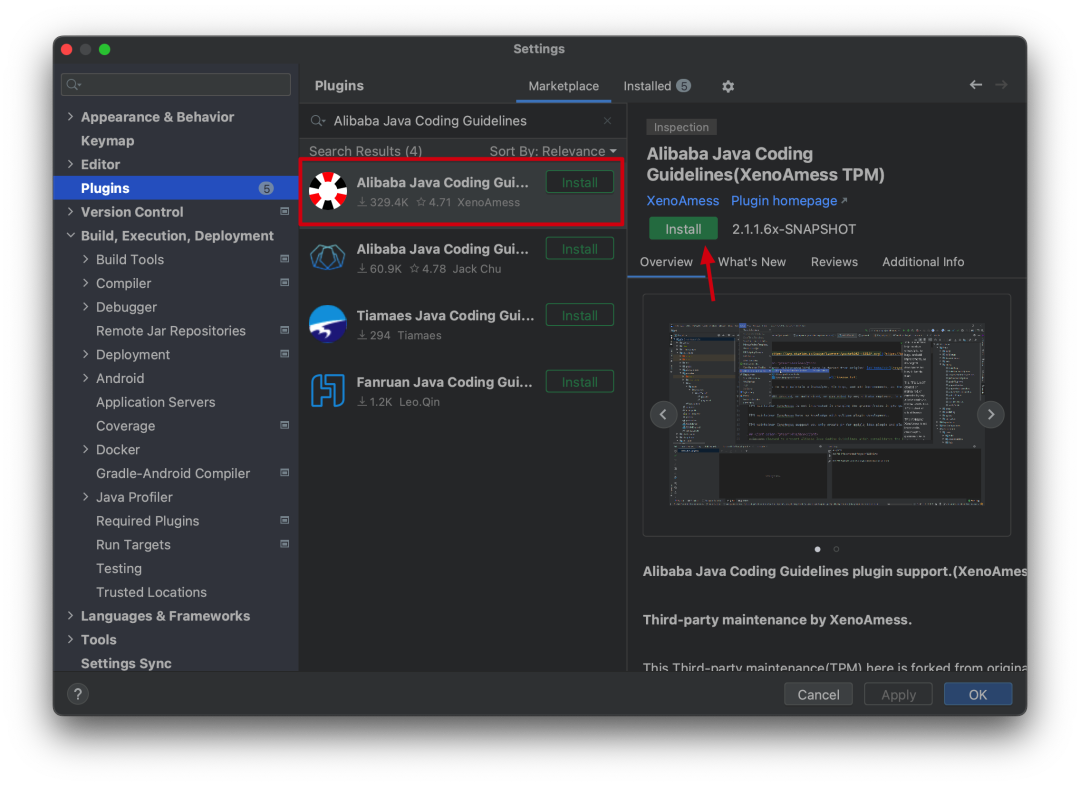Install Alibaba plugin by XenoAmess from list
The height and width of the screenshot is (786, 1080).
tap(579, 183)
